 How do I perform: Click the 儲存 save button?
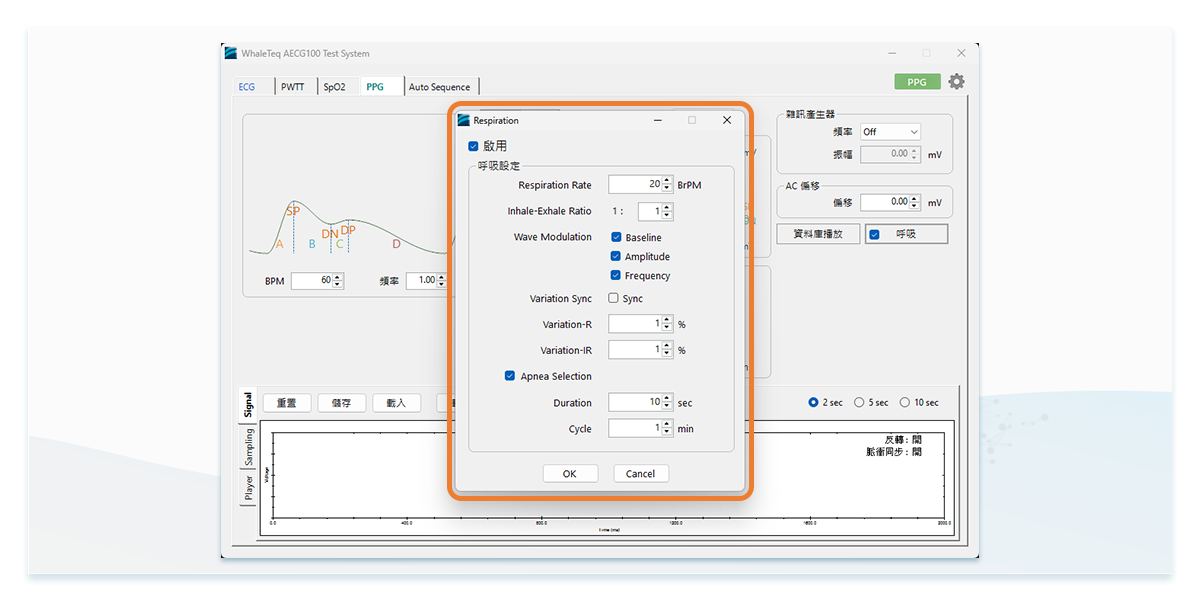(342, 403)
